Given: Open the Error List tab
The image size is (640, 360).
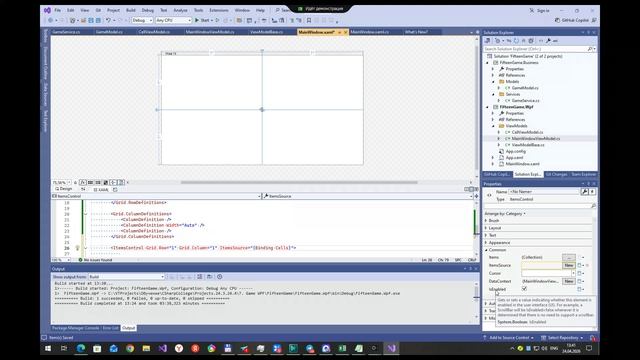Looking at the screenshot, I should [x=110, y=328].
